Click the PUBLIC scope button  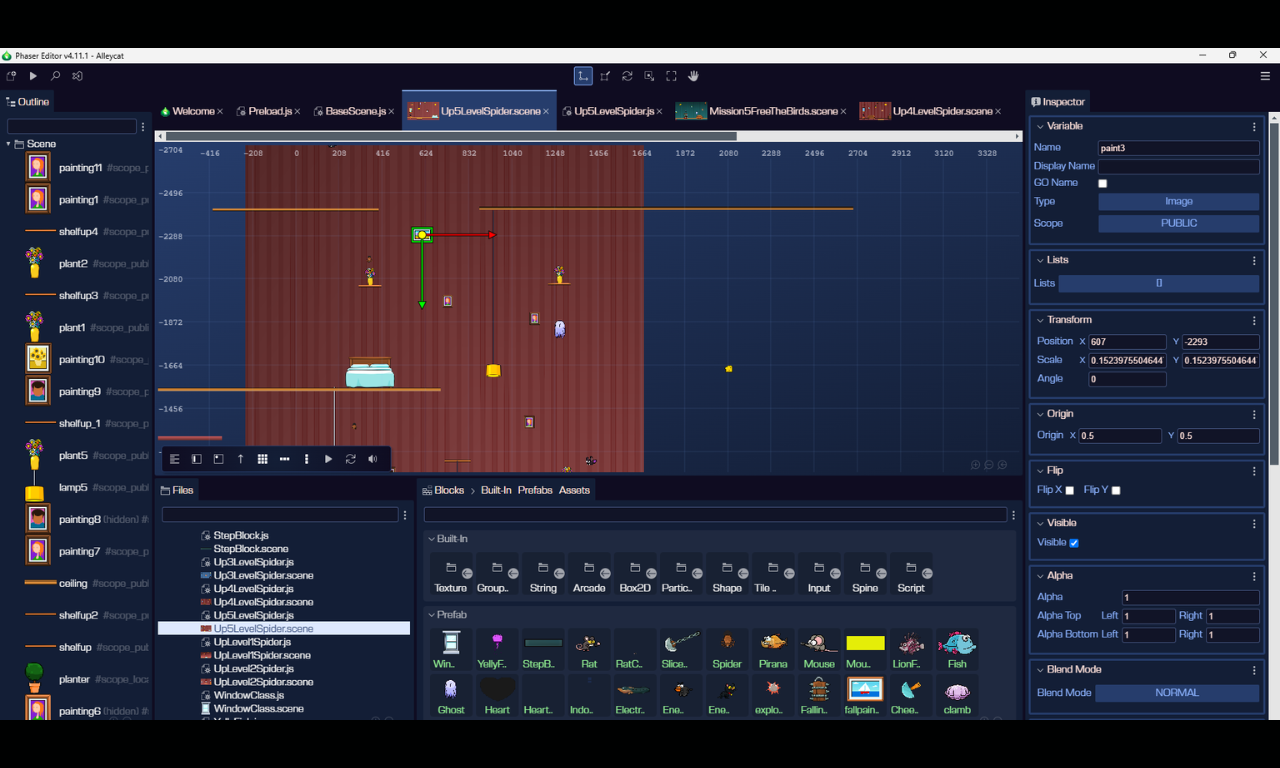click(x=1178, y=223)
